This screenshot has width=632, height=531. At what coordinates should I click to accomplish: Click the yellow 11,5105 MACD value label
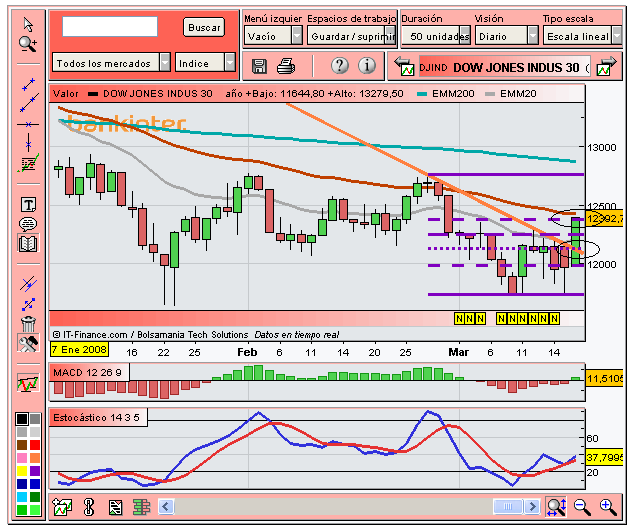tap(605, 379)
